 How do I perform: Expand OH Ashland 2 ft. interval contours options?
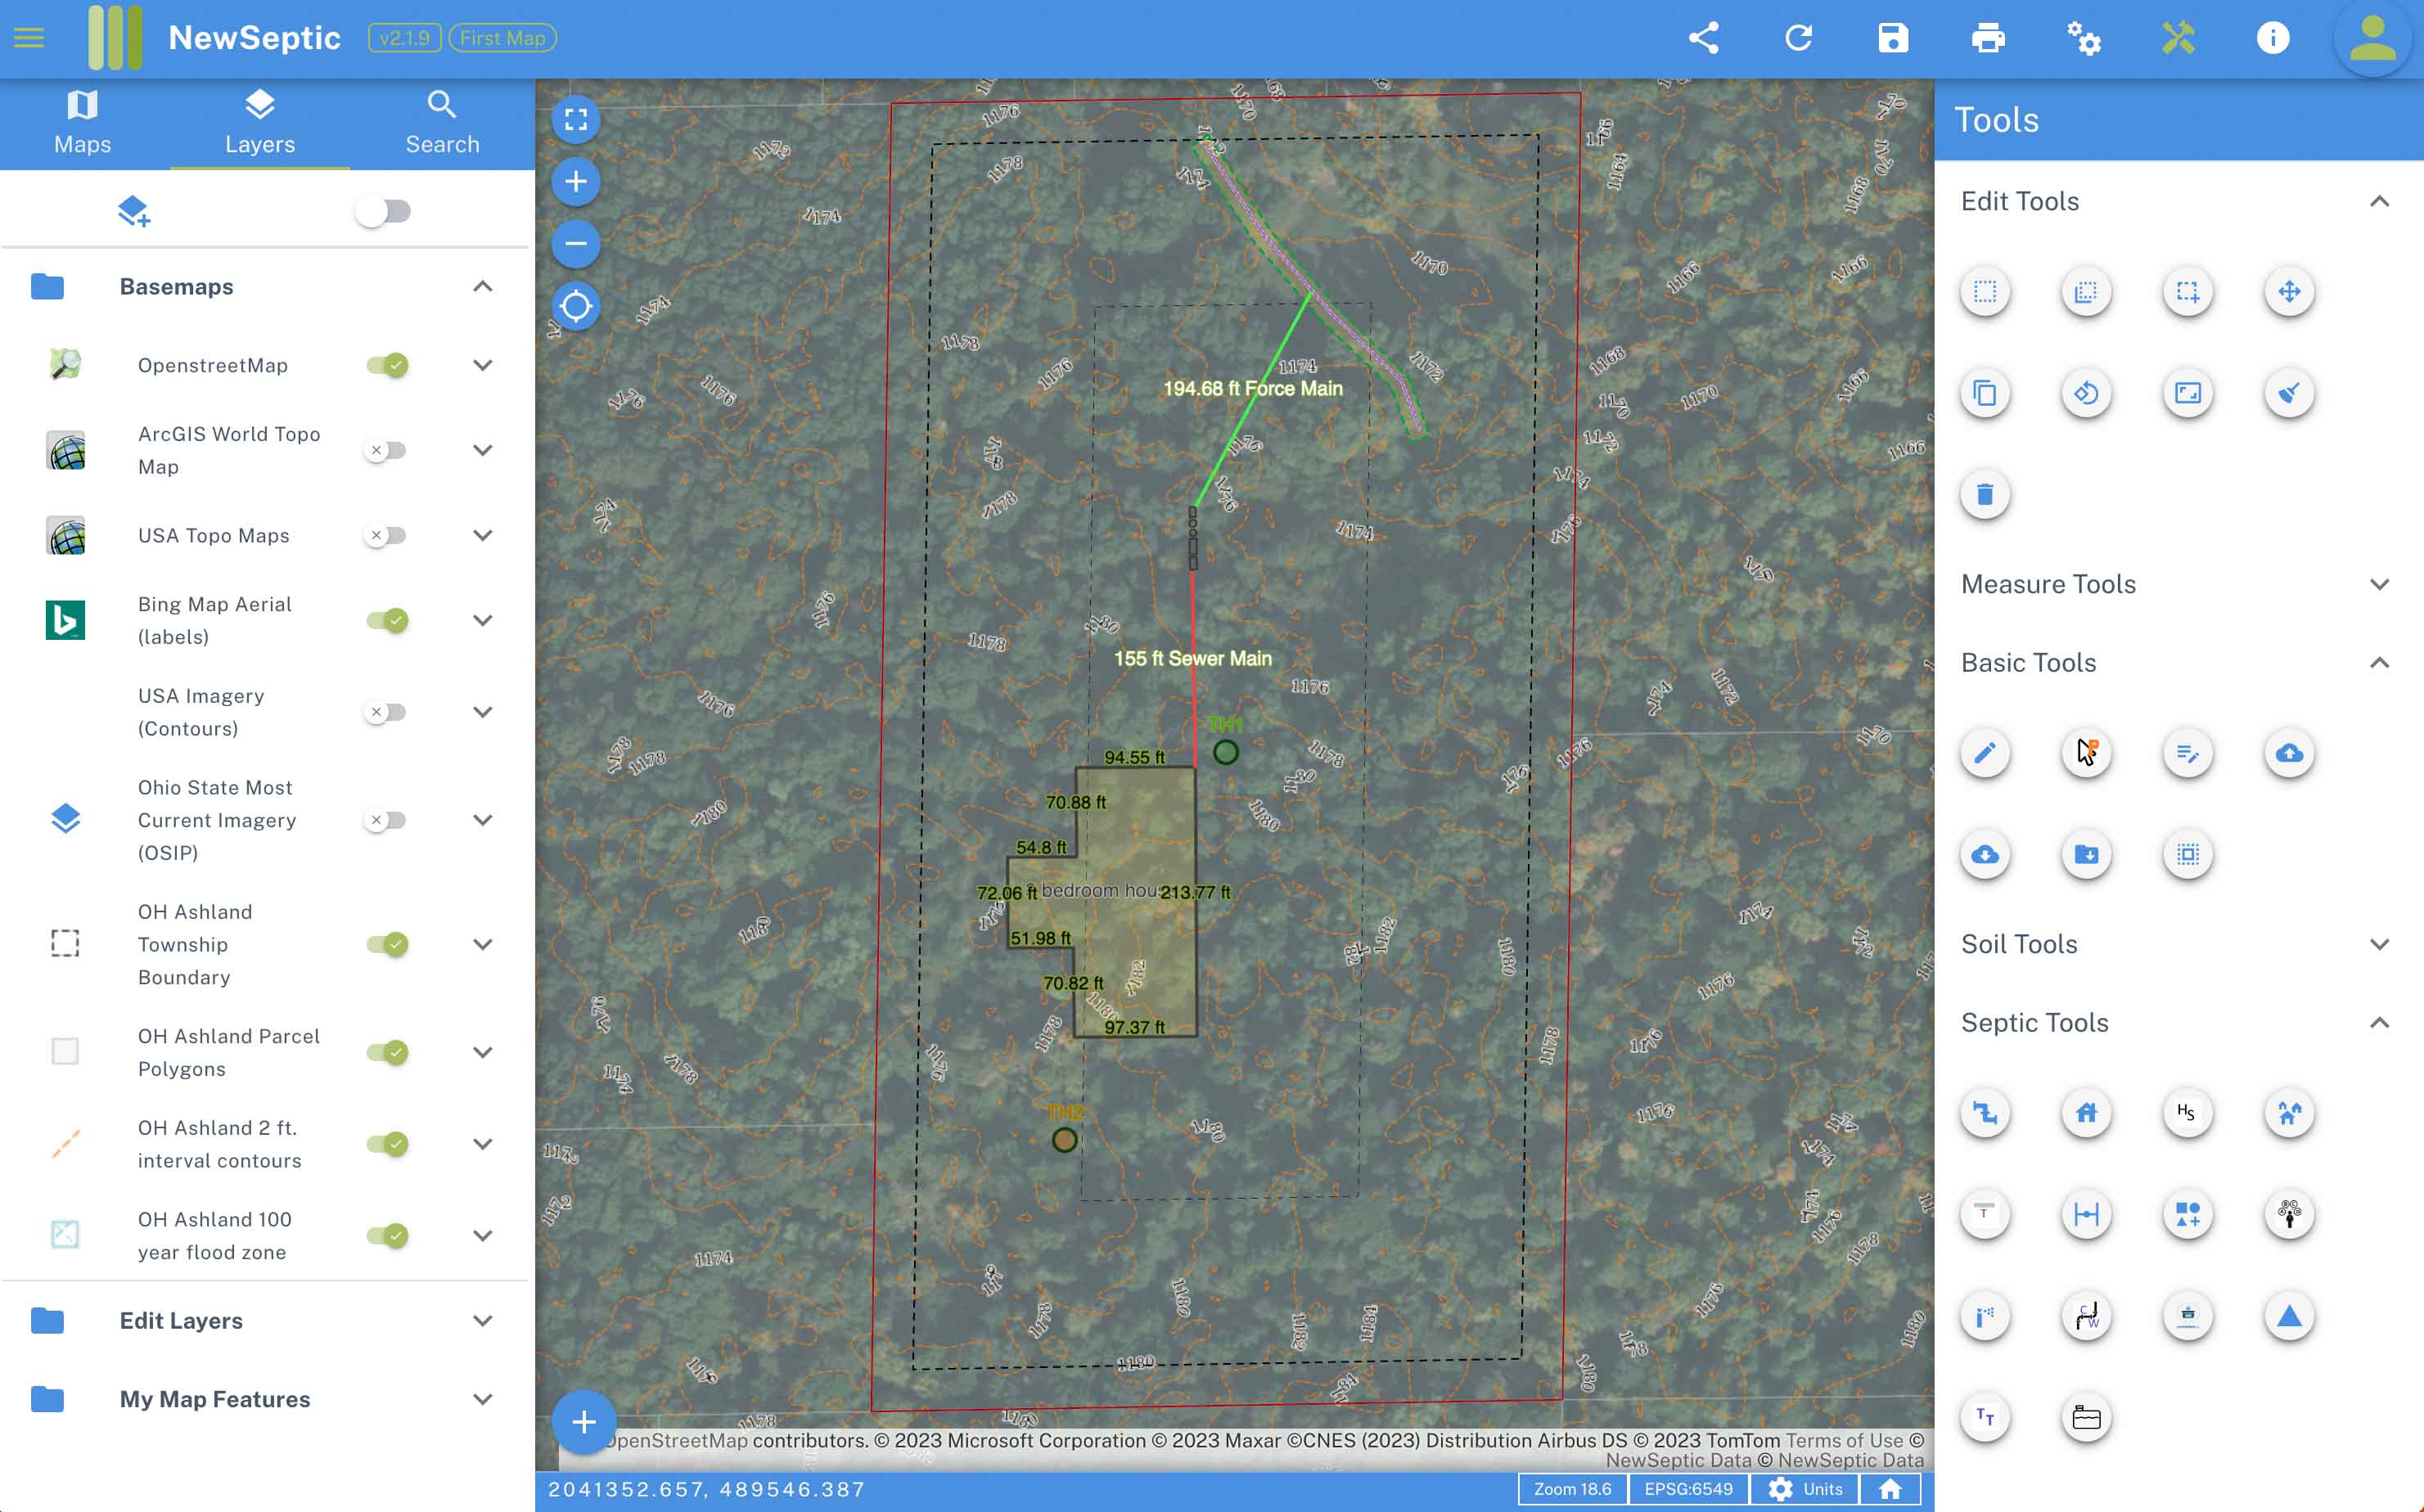tap(482, 1144)
